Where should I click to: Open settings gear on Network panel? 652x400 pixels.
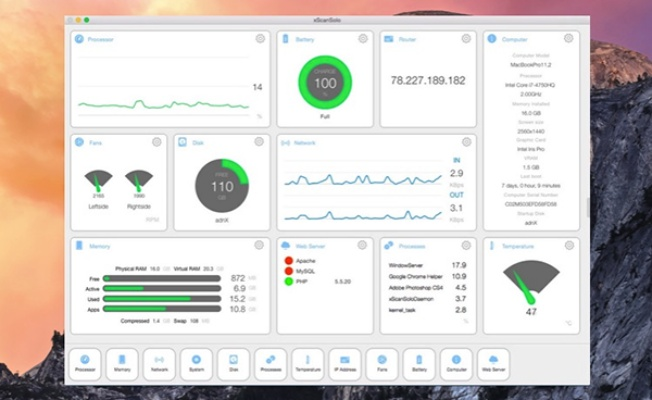coord(466,142)
